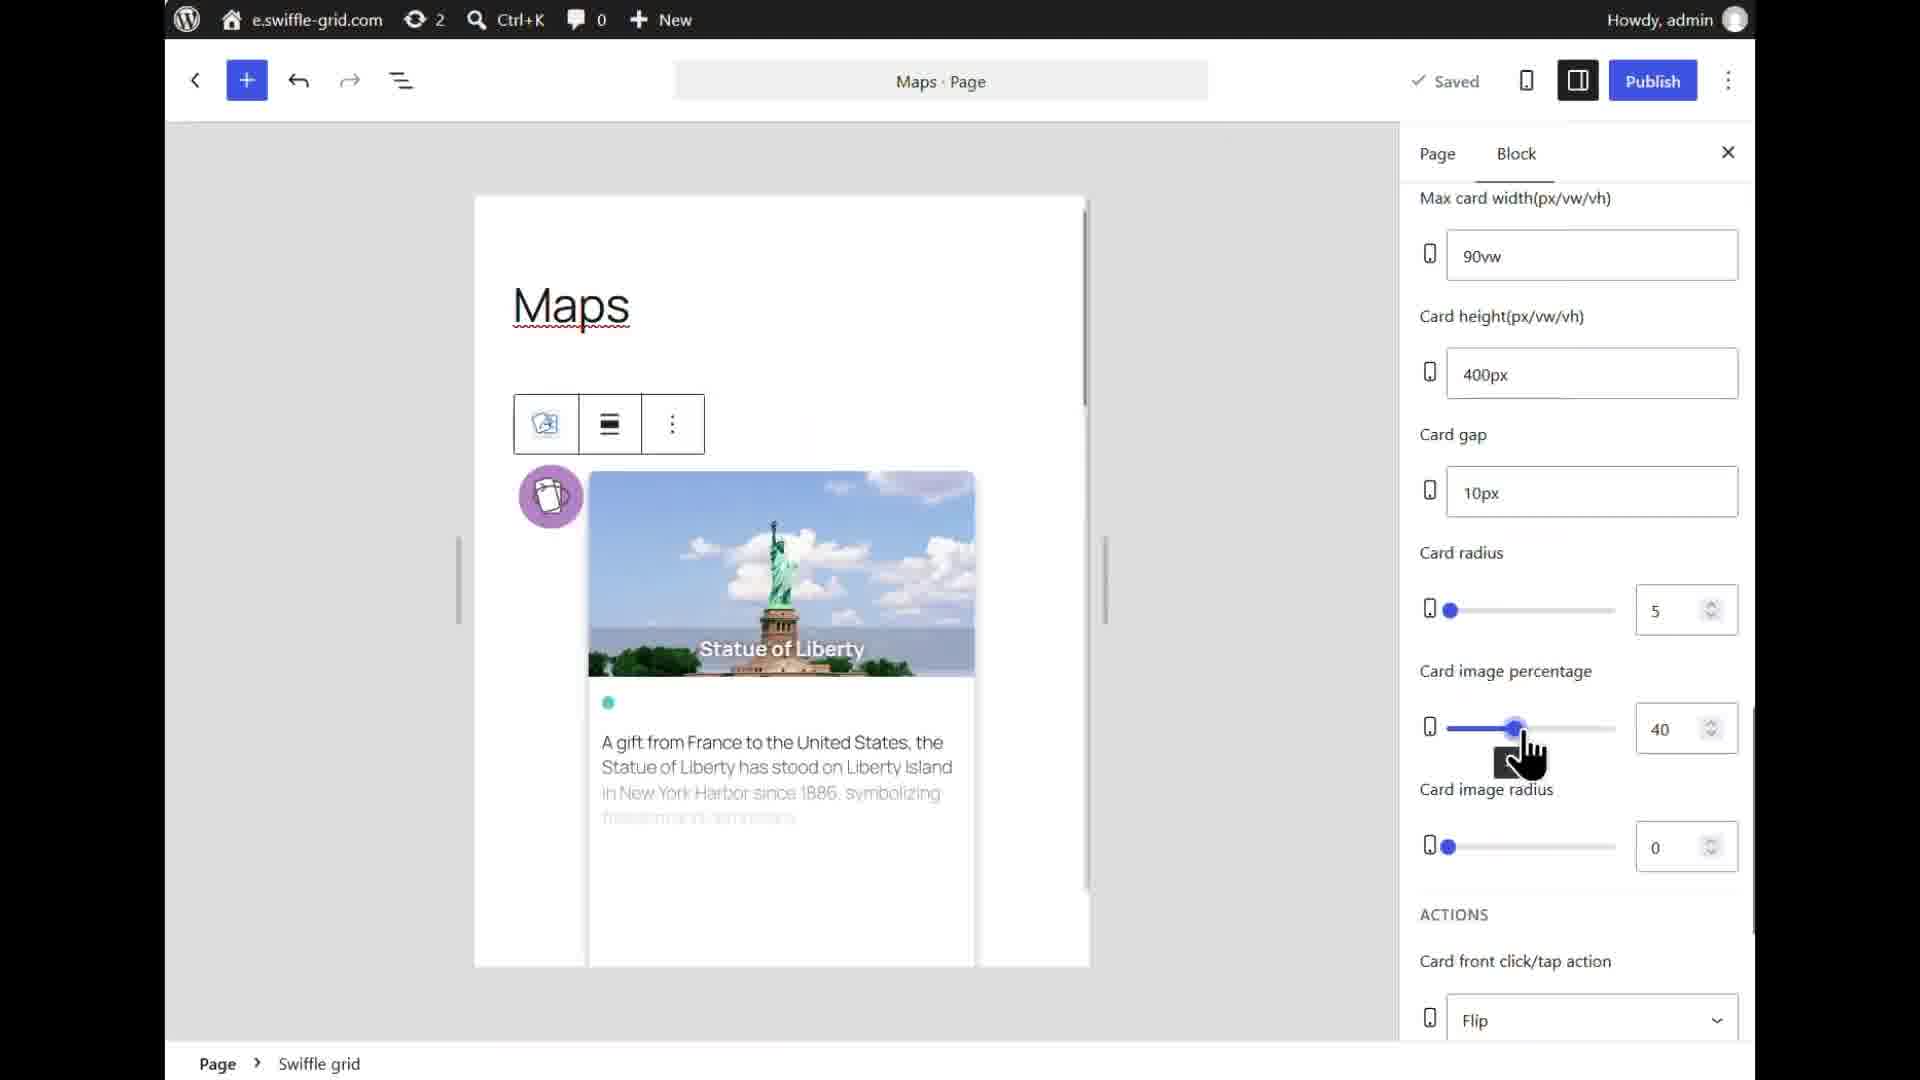Switch to the Block tab
Viewport: 1920px width, 1080px height.
tap(1516, 154)
